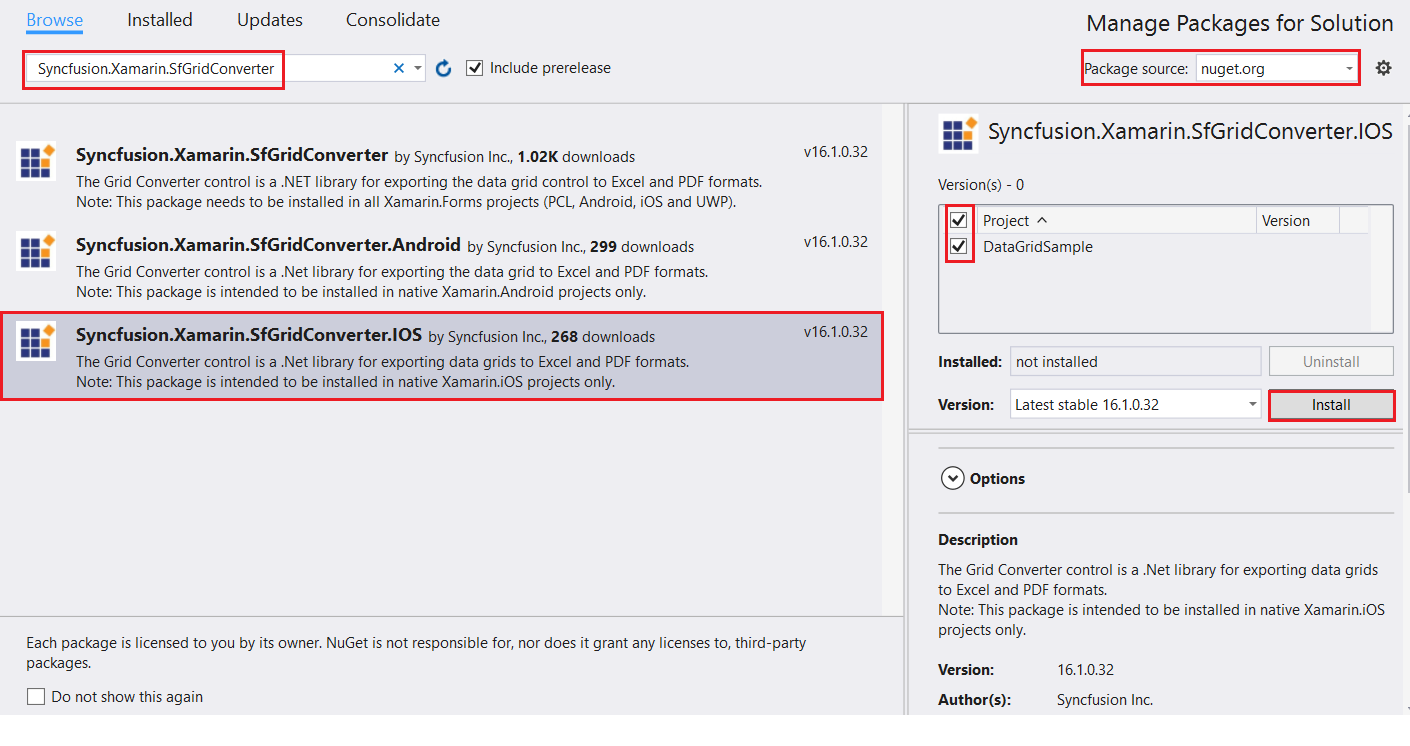Screen dimensions: 1410x746
Task: Open NuGet settings gear icon
Action: point(1383,68)
